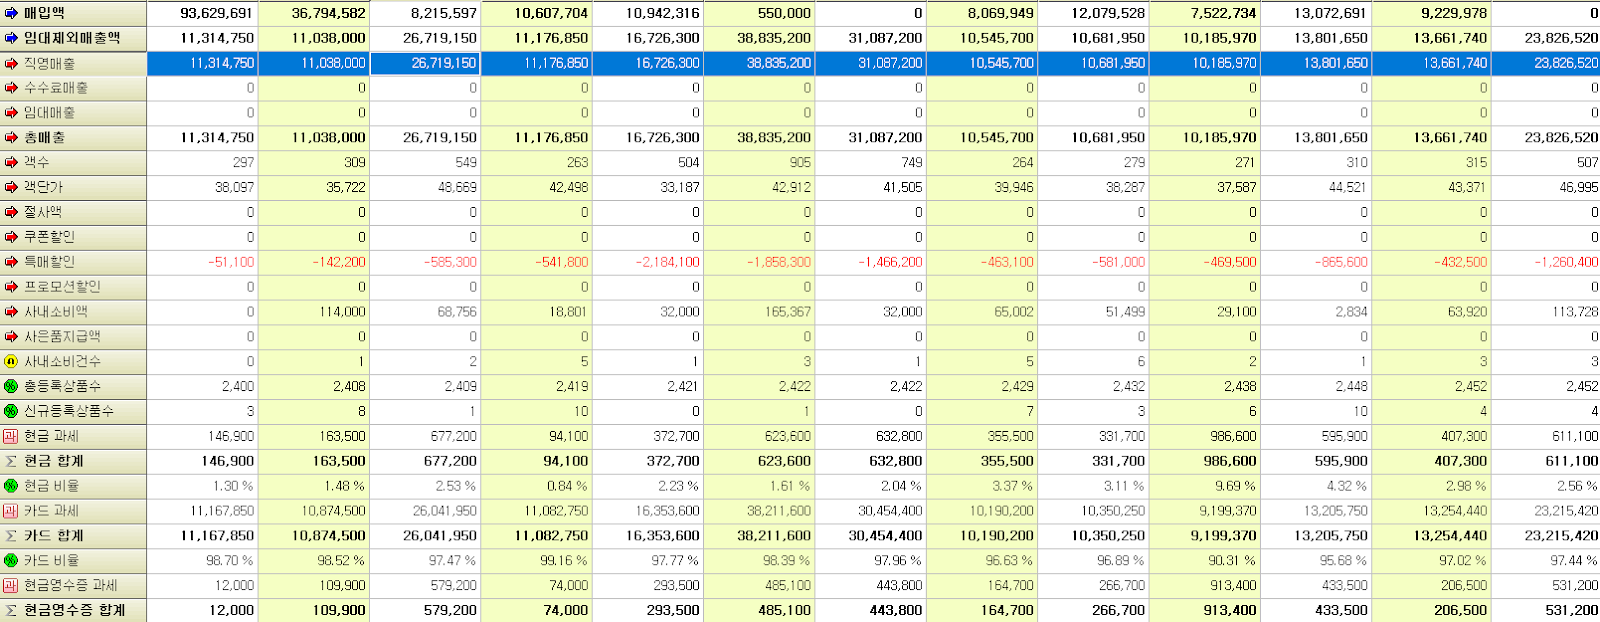This screenshot has height=622, width=1600.
Task: Click the red 과 icon beside 카드 과세
Action: 11,511
